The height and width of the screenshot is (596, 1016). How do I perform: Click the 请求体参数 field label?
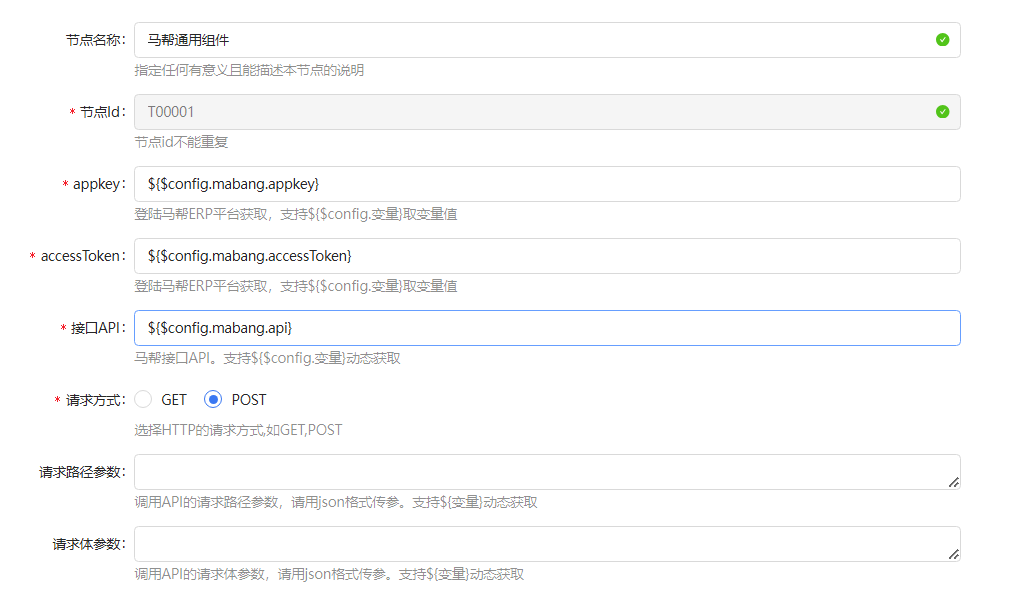(88, 544)
